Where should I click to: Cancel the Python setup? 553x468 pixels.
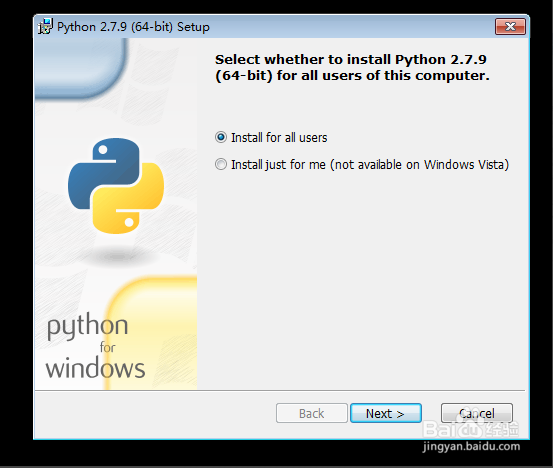click(x=477, y=413)
